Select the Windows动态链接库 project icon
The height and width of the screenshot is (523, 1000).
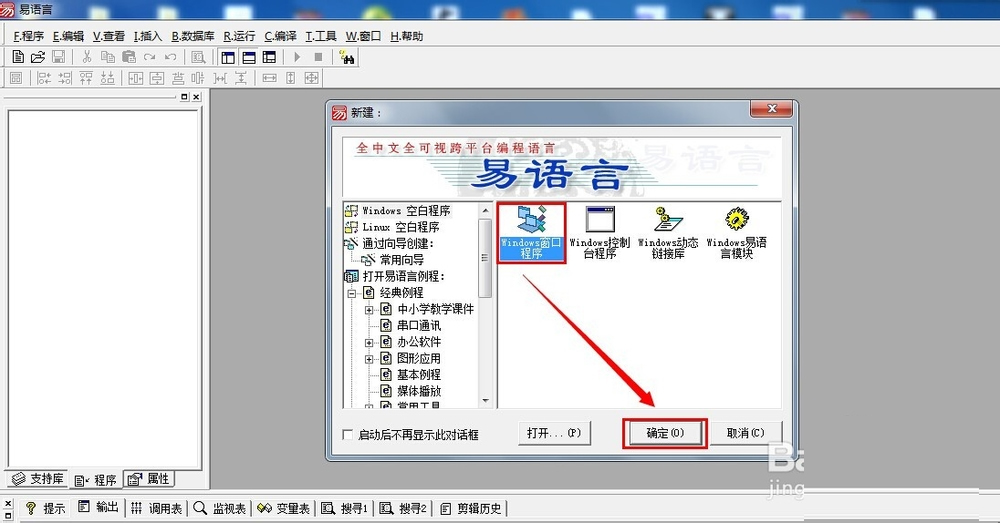[x=668, y=232]
